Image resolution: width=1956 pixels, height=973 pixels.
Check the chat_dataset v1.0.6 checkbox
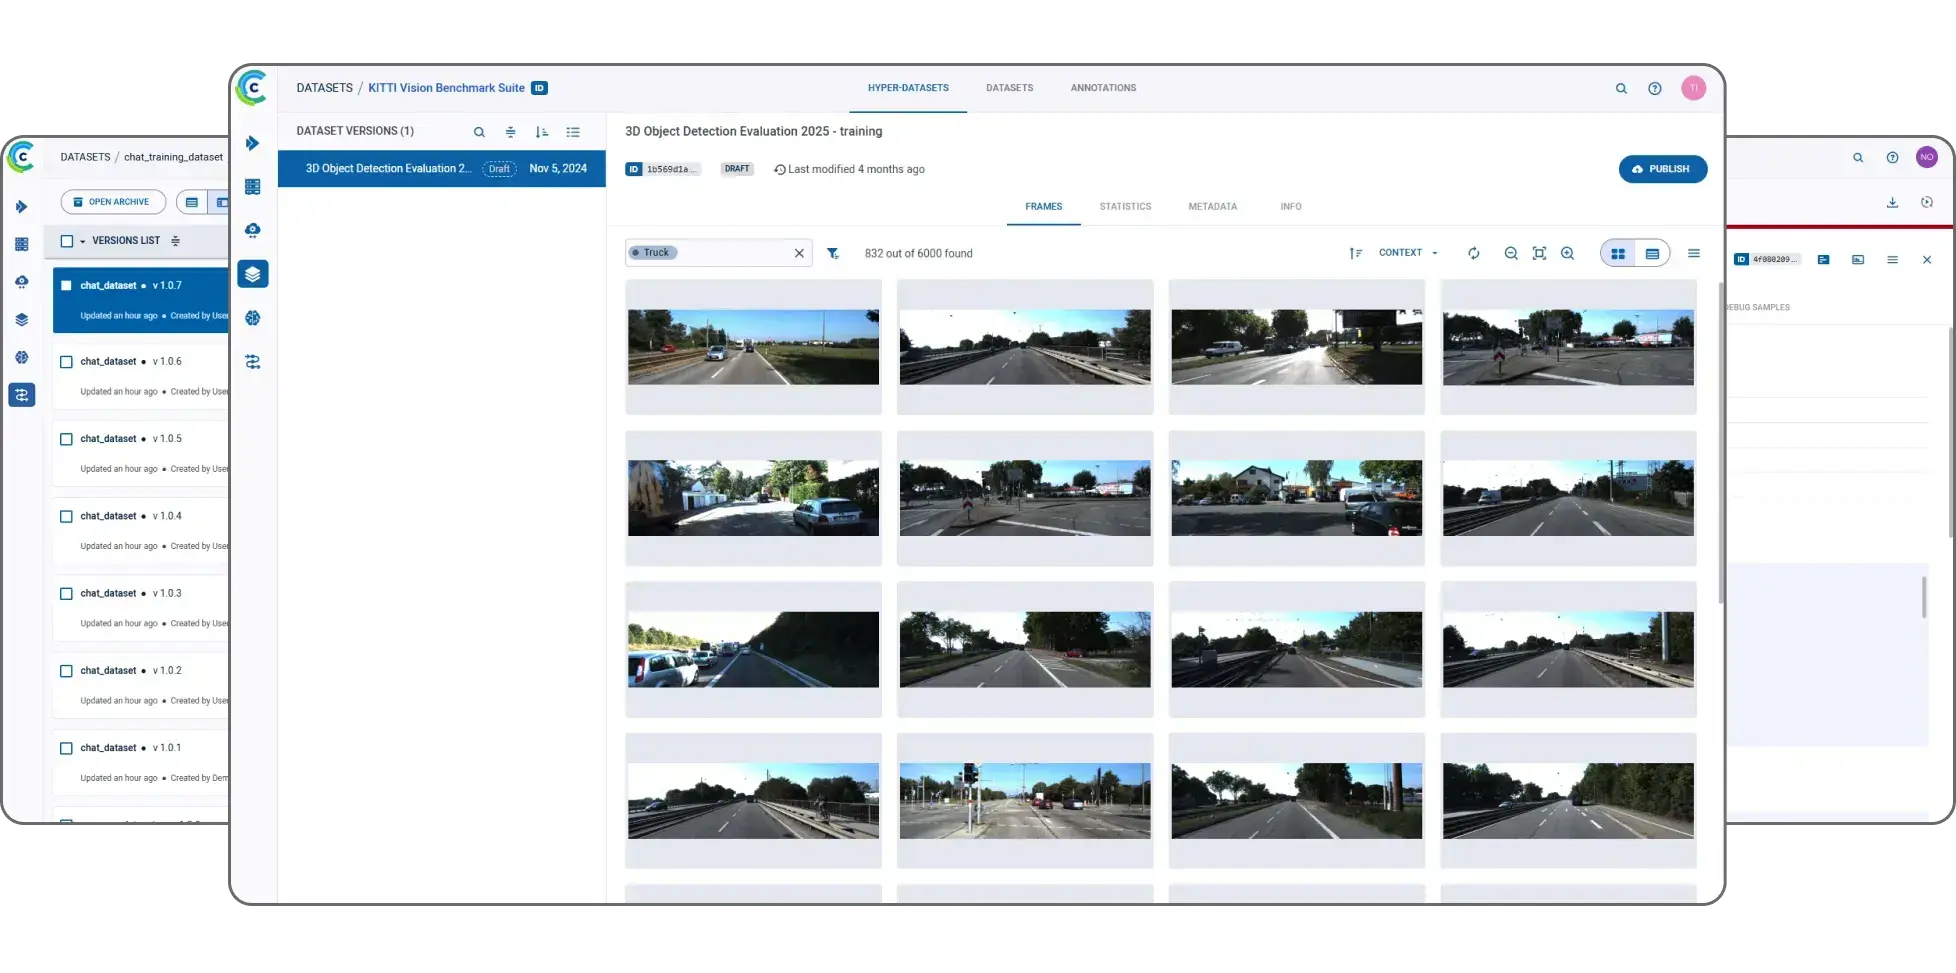click(x=66, y=361)
